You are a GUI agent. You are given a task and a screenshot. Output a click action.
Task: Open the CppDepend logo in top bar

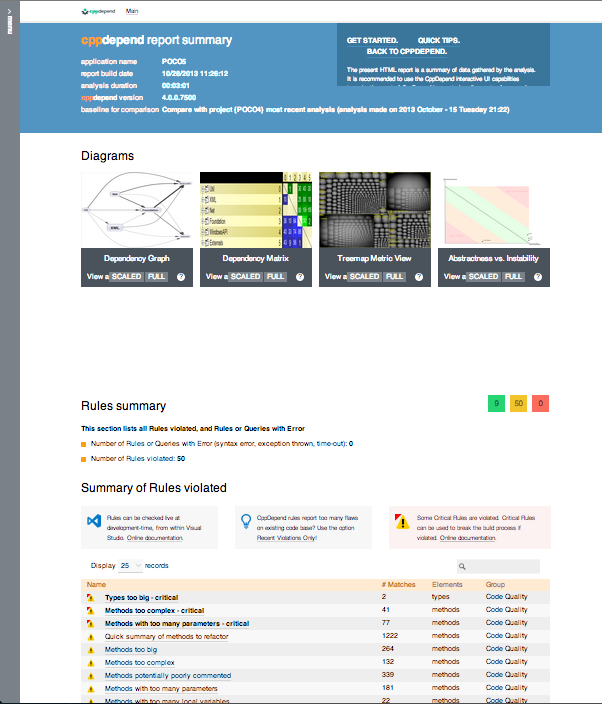pyautogui.click(x=98, y=11)
